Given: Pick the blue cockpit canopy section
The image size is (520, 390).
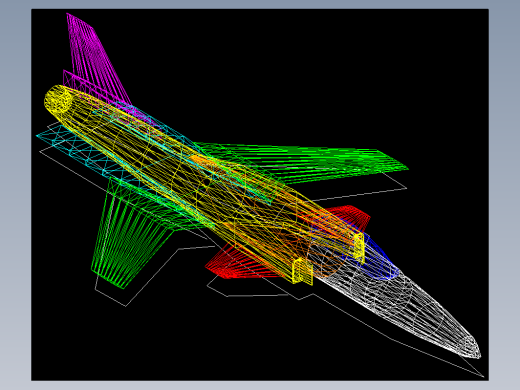Looking at the screenshot, I should tap(380, 258).
